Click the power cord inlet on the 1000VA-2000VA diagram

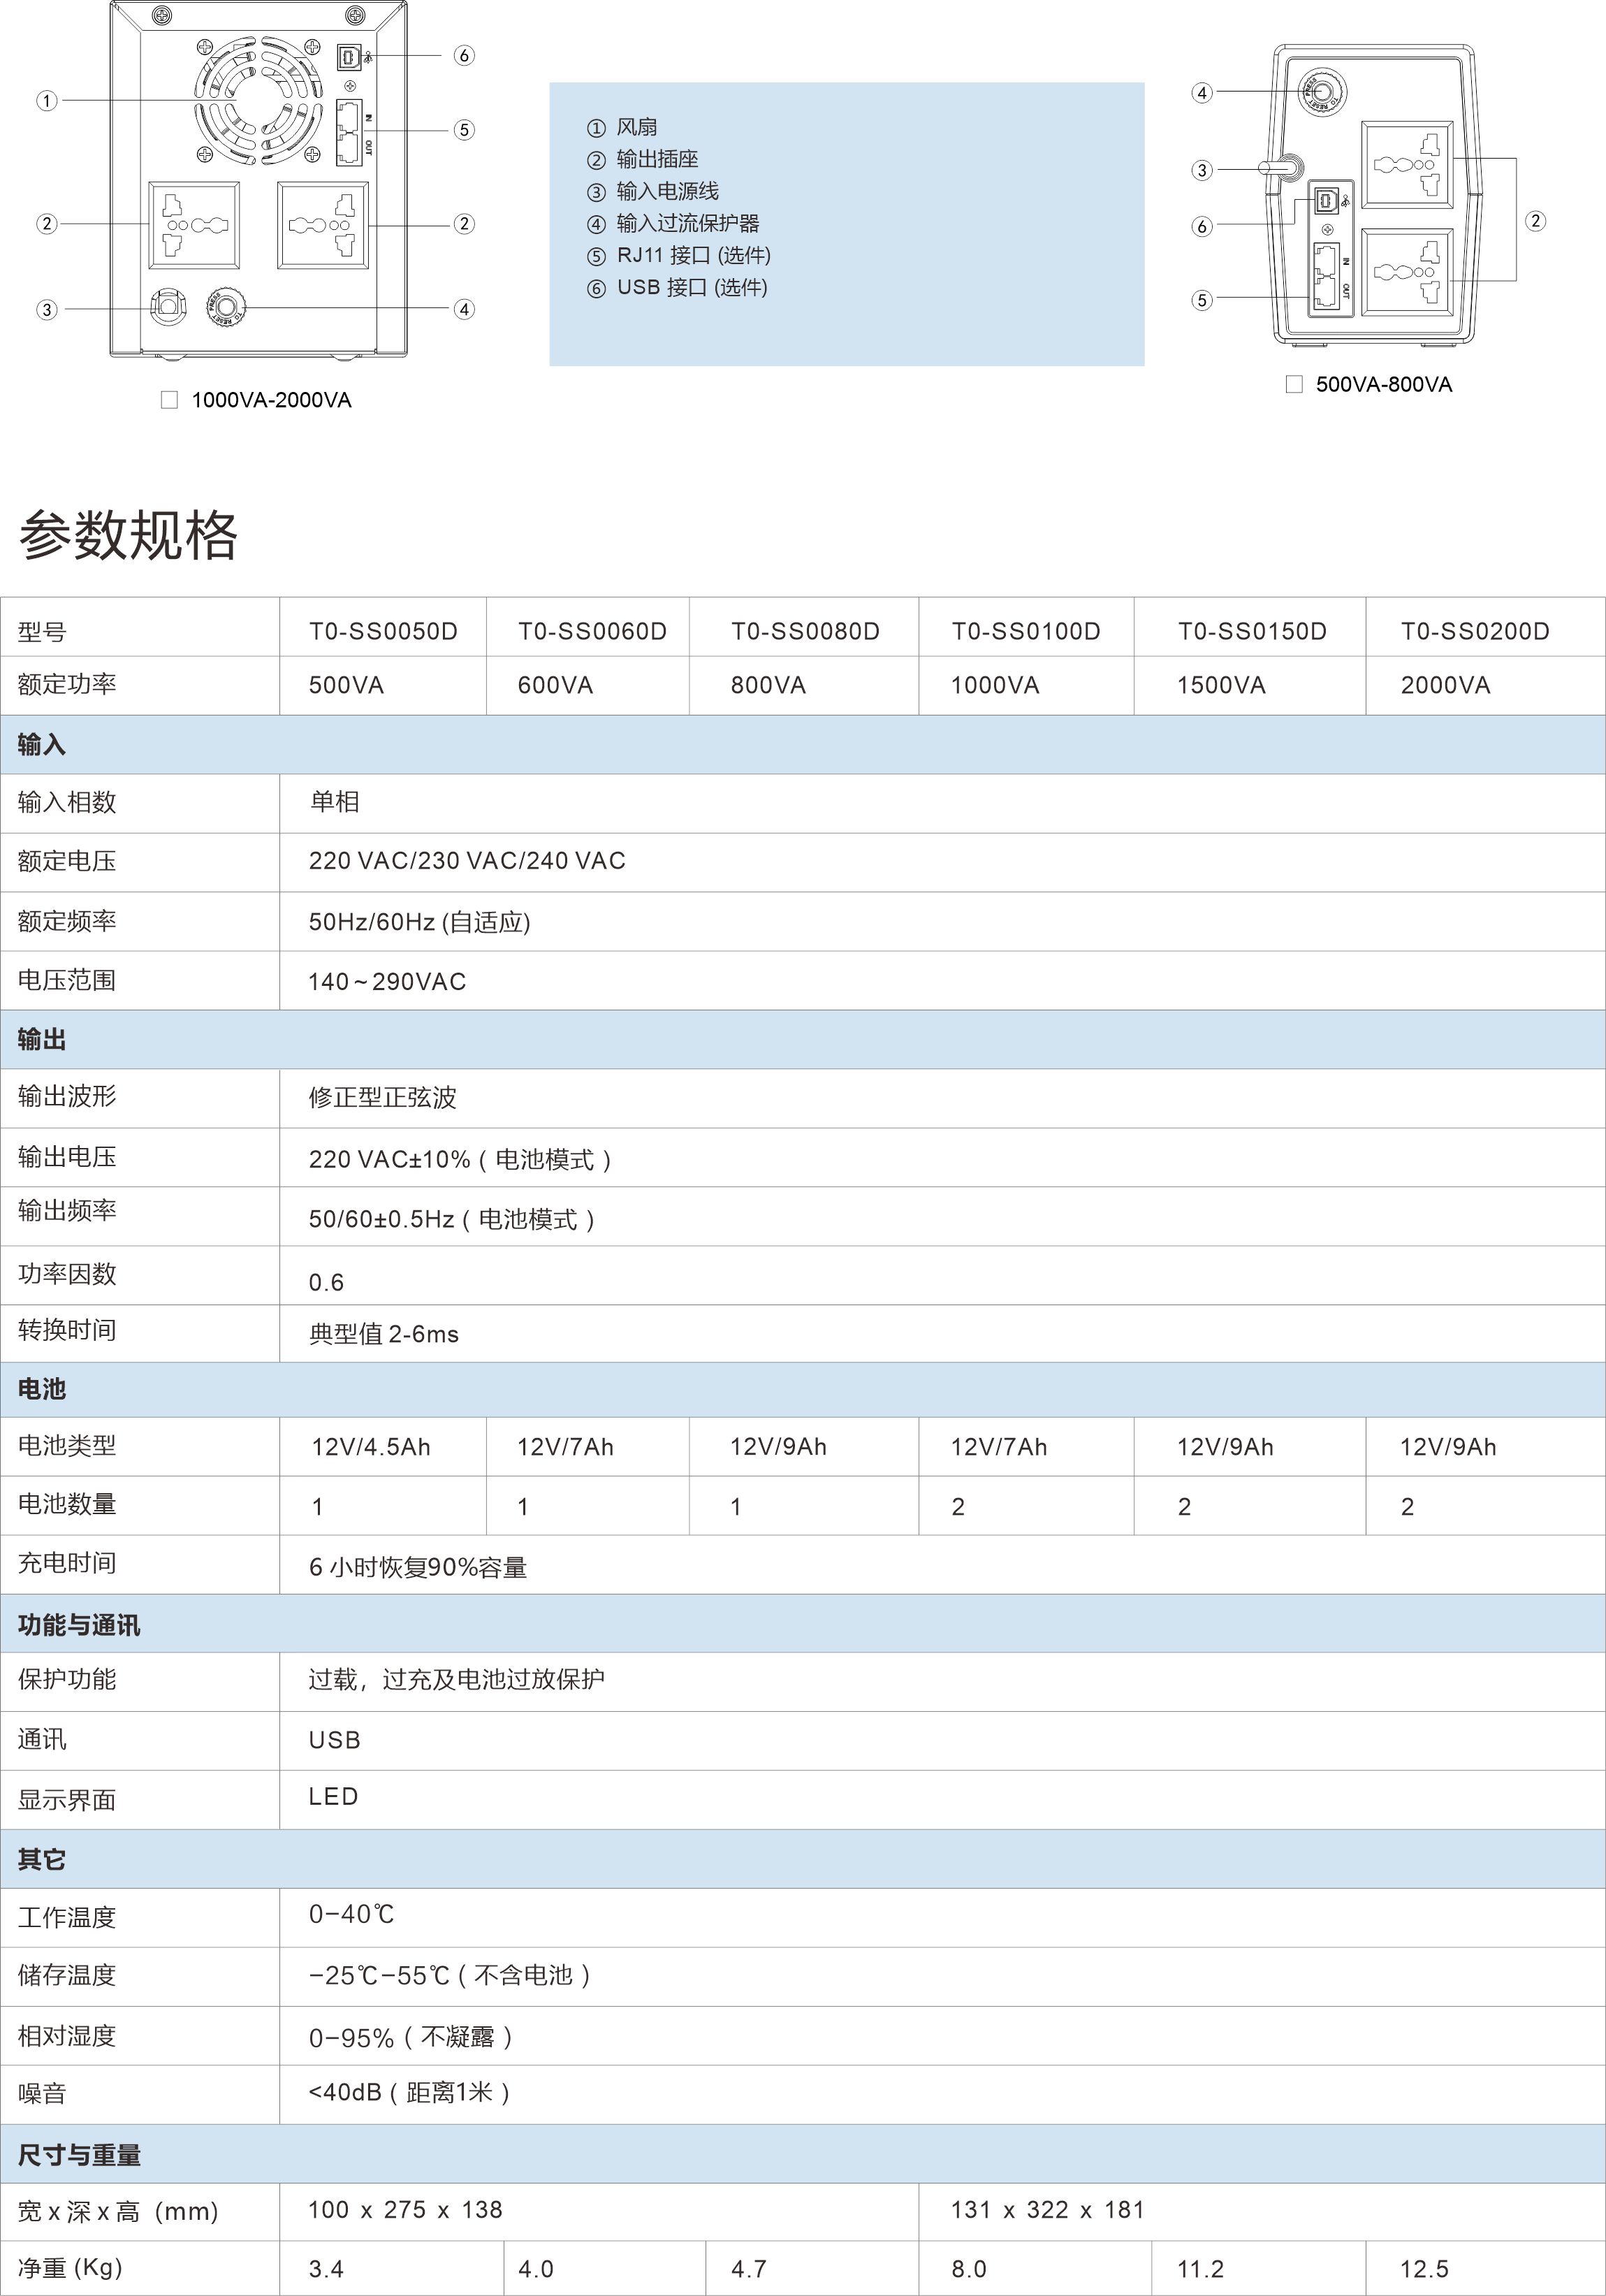168,305
